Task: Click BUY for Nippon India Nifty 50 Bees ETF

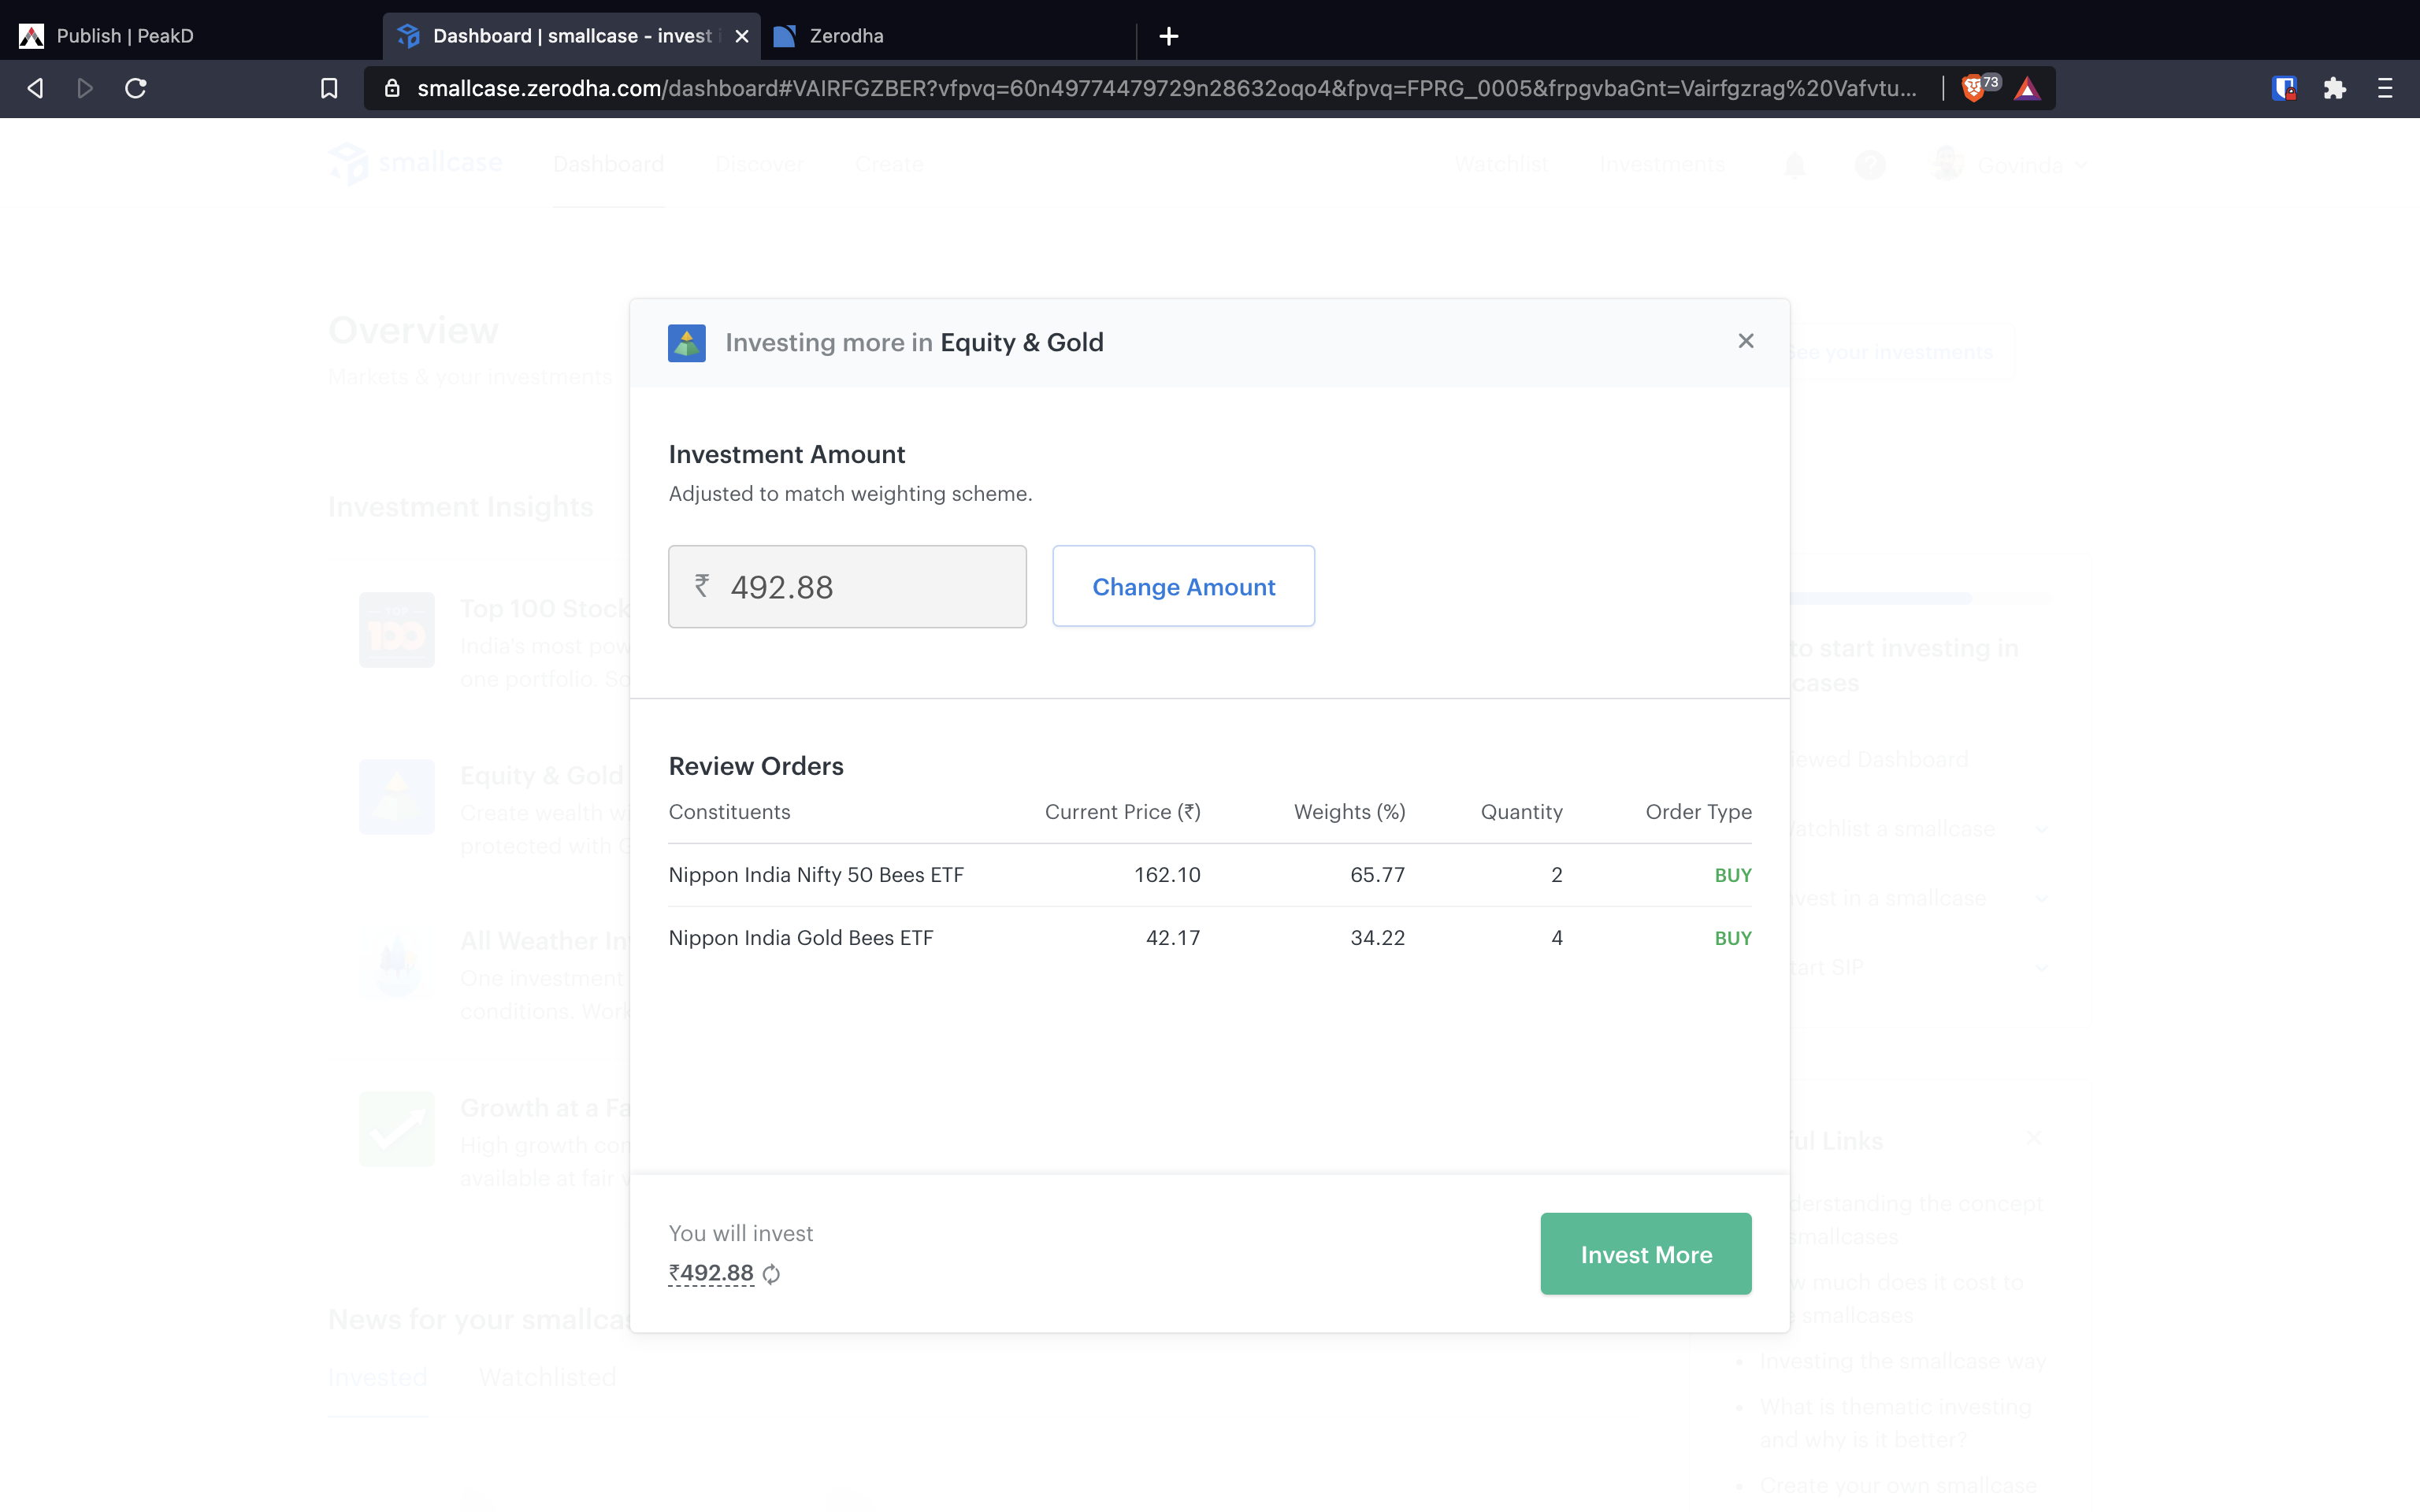Action: pyautogui.click(x=1732, y=875)
